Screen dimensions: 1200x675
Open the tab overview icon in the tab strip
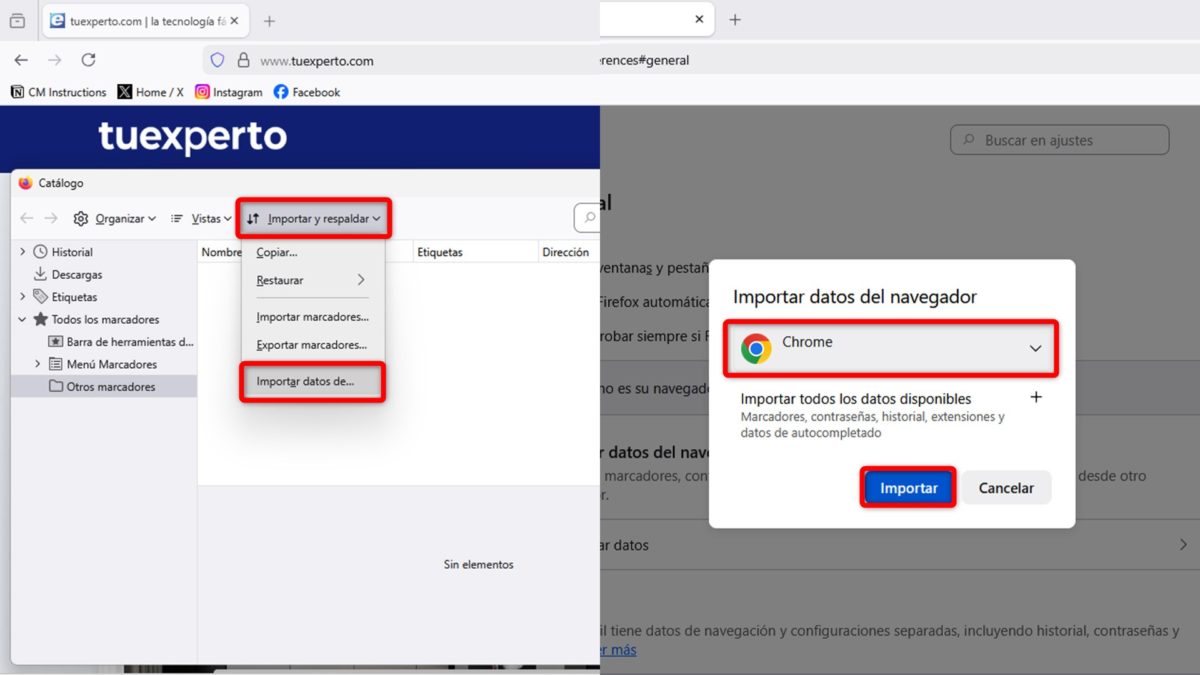(x=17, y=20)
